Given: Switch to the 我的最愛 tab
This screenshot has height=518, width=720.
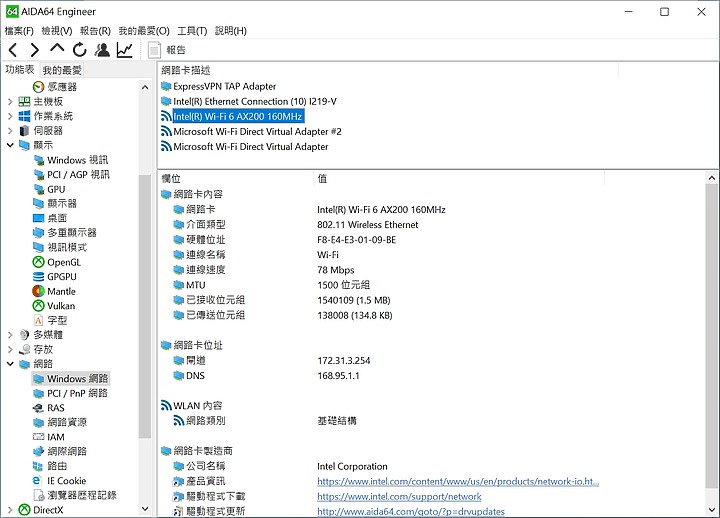Looking at the screenshot, I should (x=62, y=70).
